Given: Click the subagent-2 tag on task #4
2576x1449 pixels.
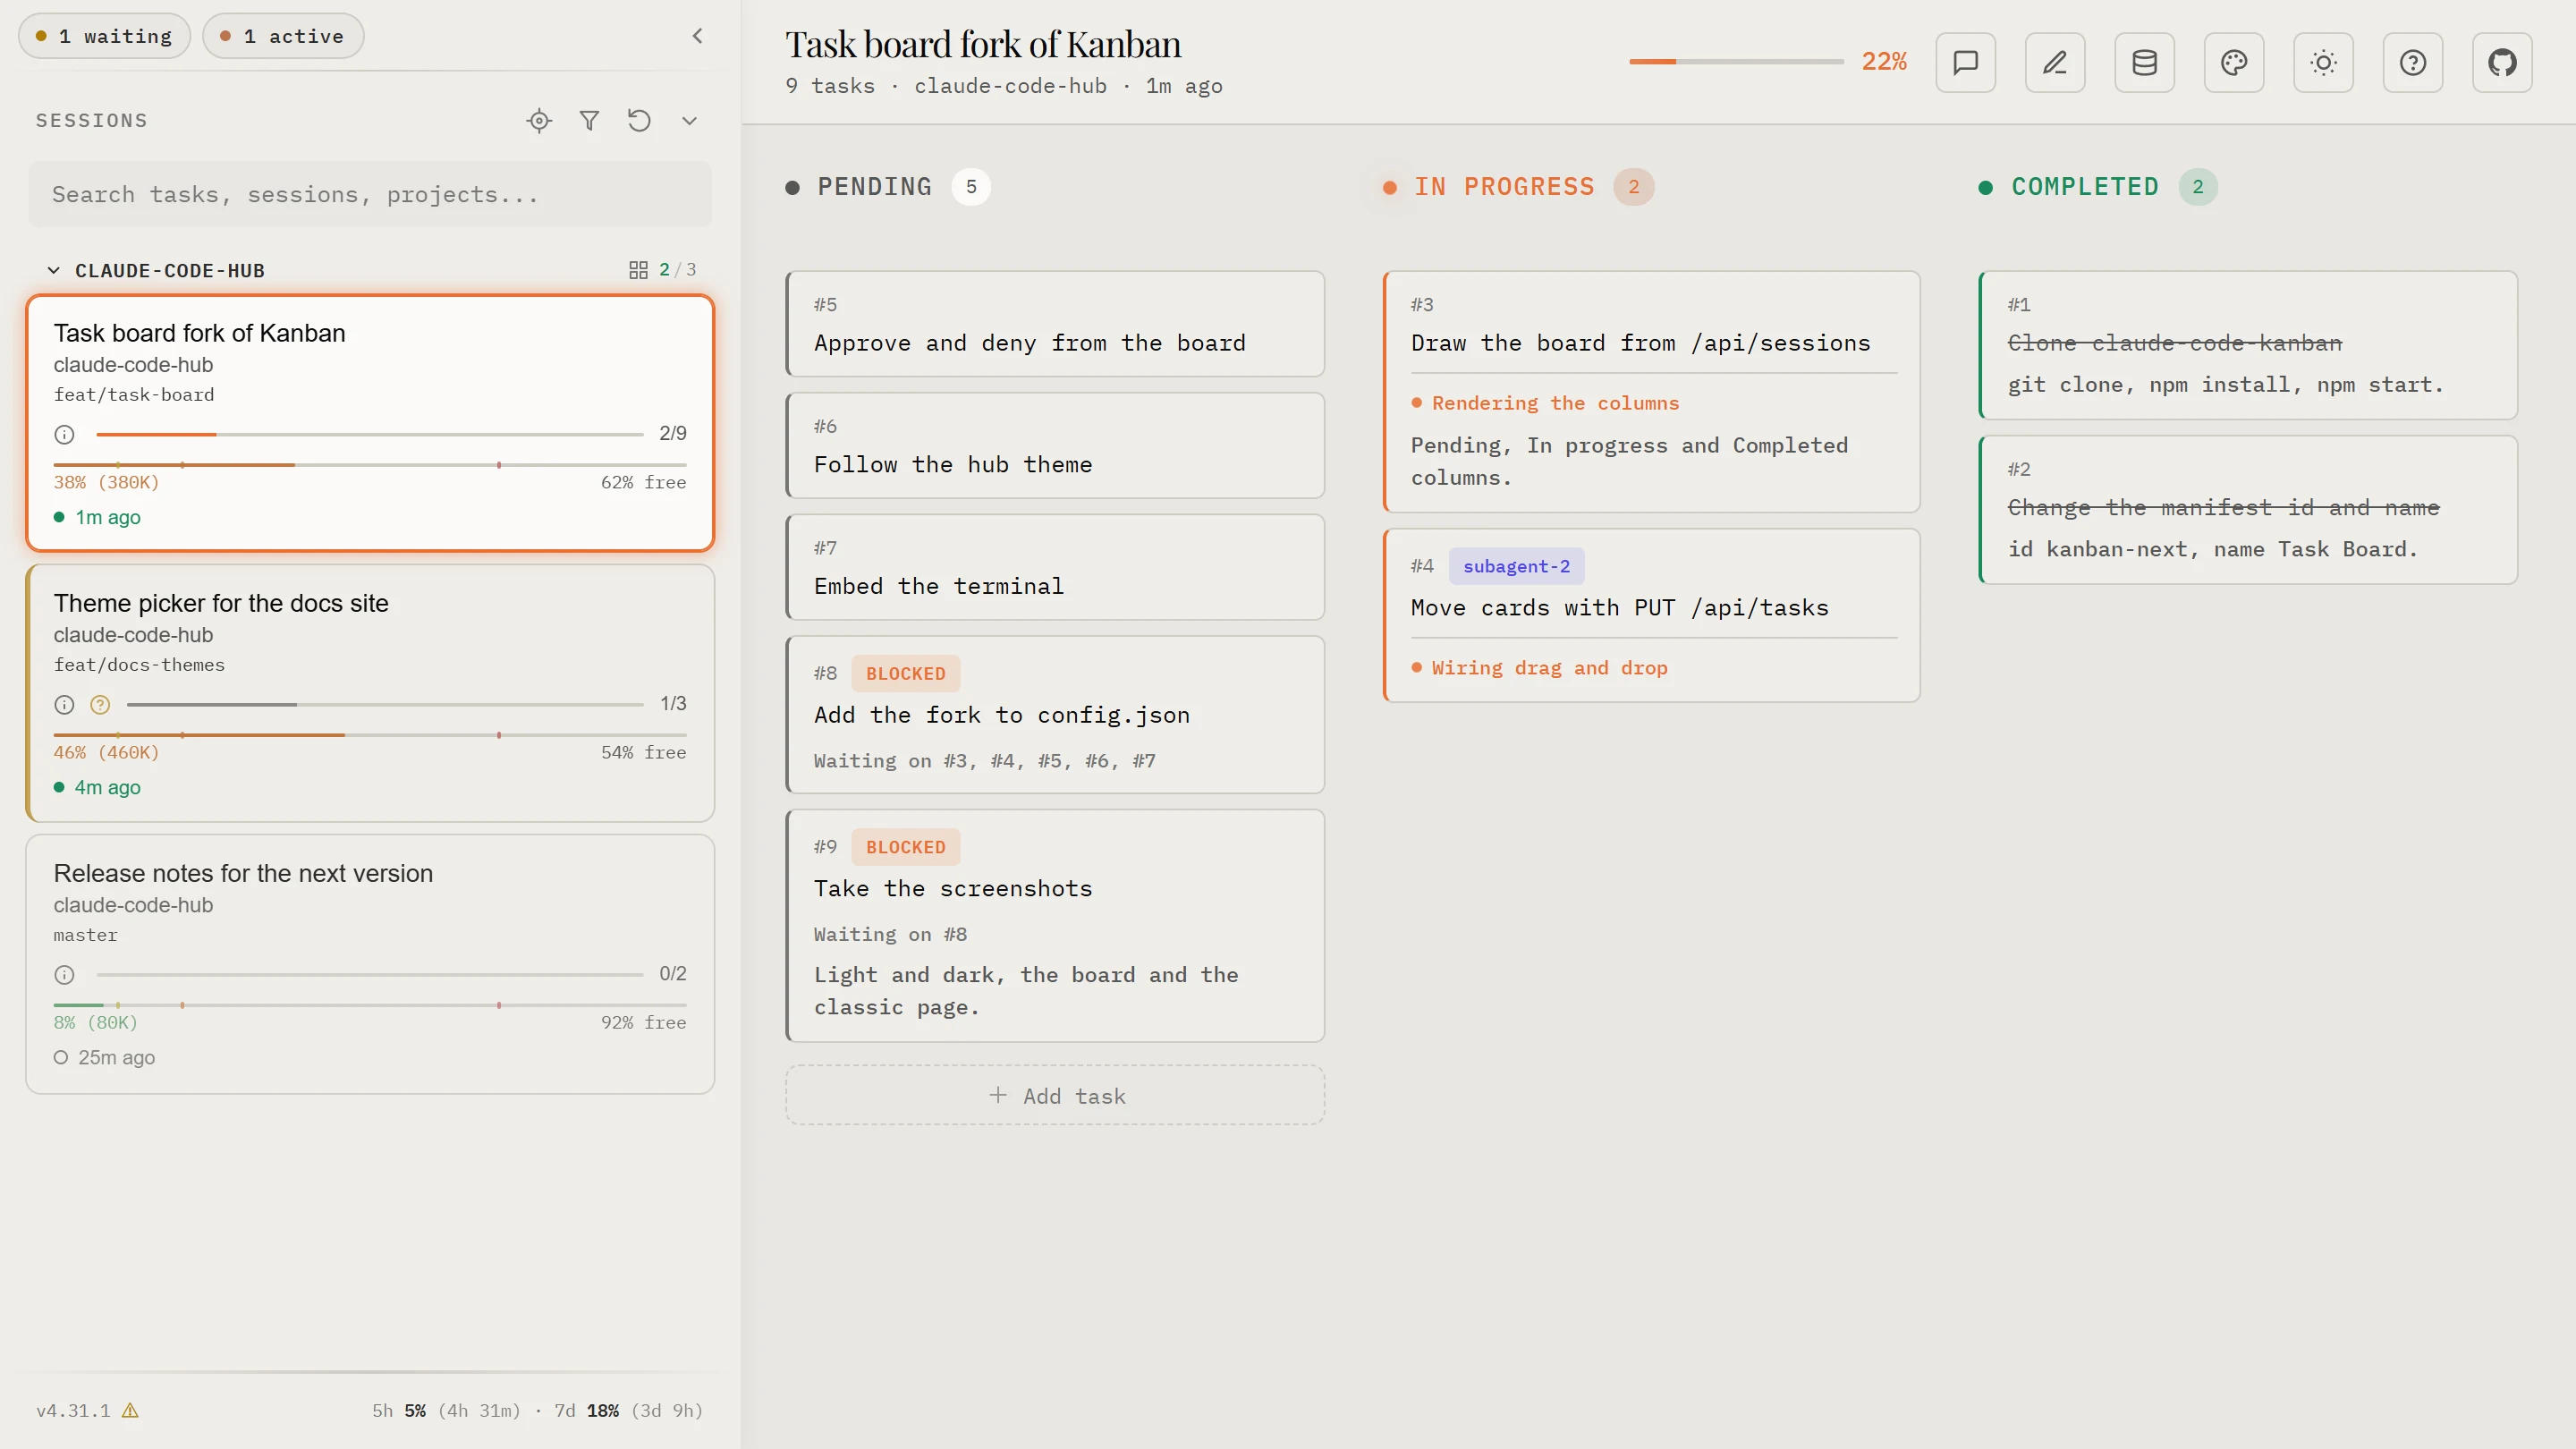Looking at the screenshot, I should 1516,566.
